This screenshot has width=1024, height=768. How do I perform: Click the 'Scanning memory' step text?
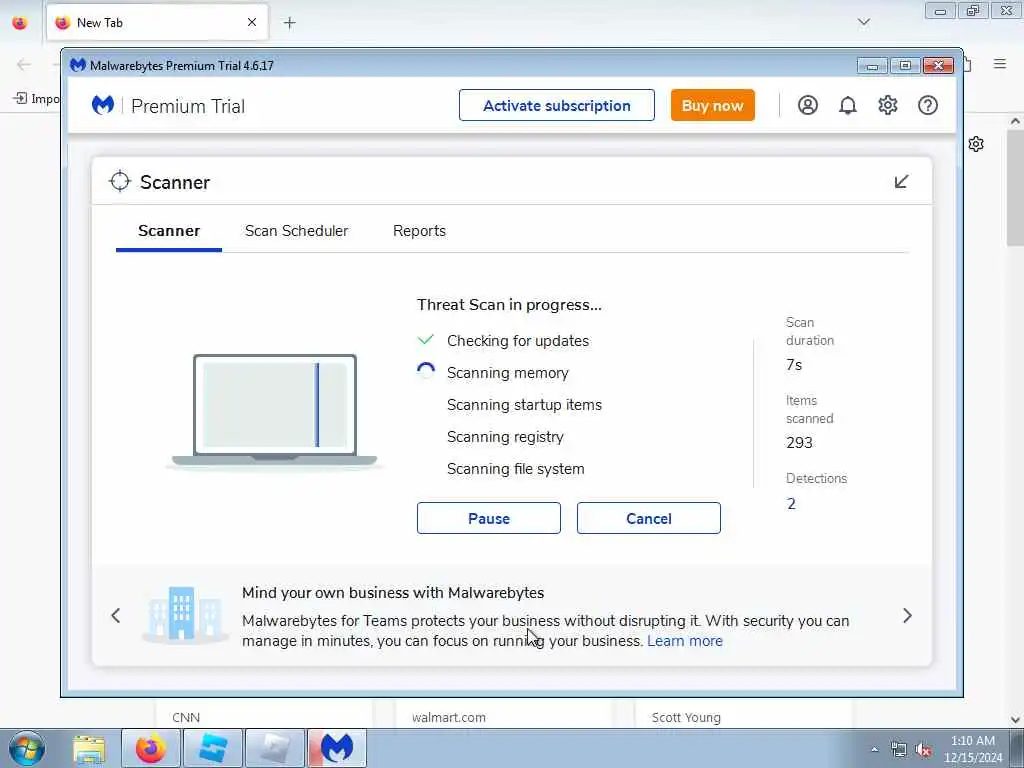pyautogui.click(x=507, y=373)
